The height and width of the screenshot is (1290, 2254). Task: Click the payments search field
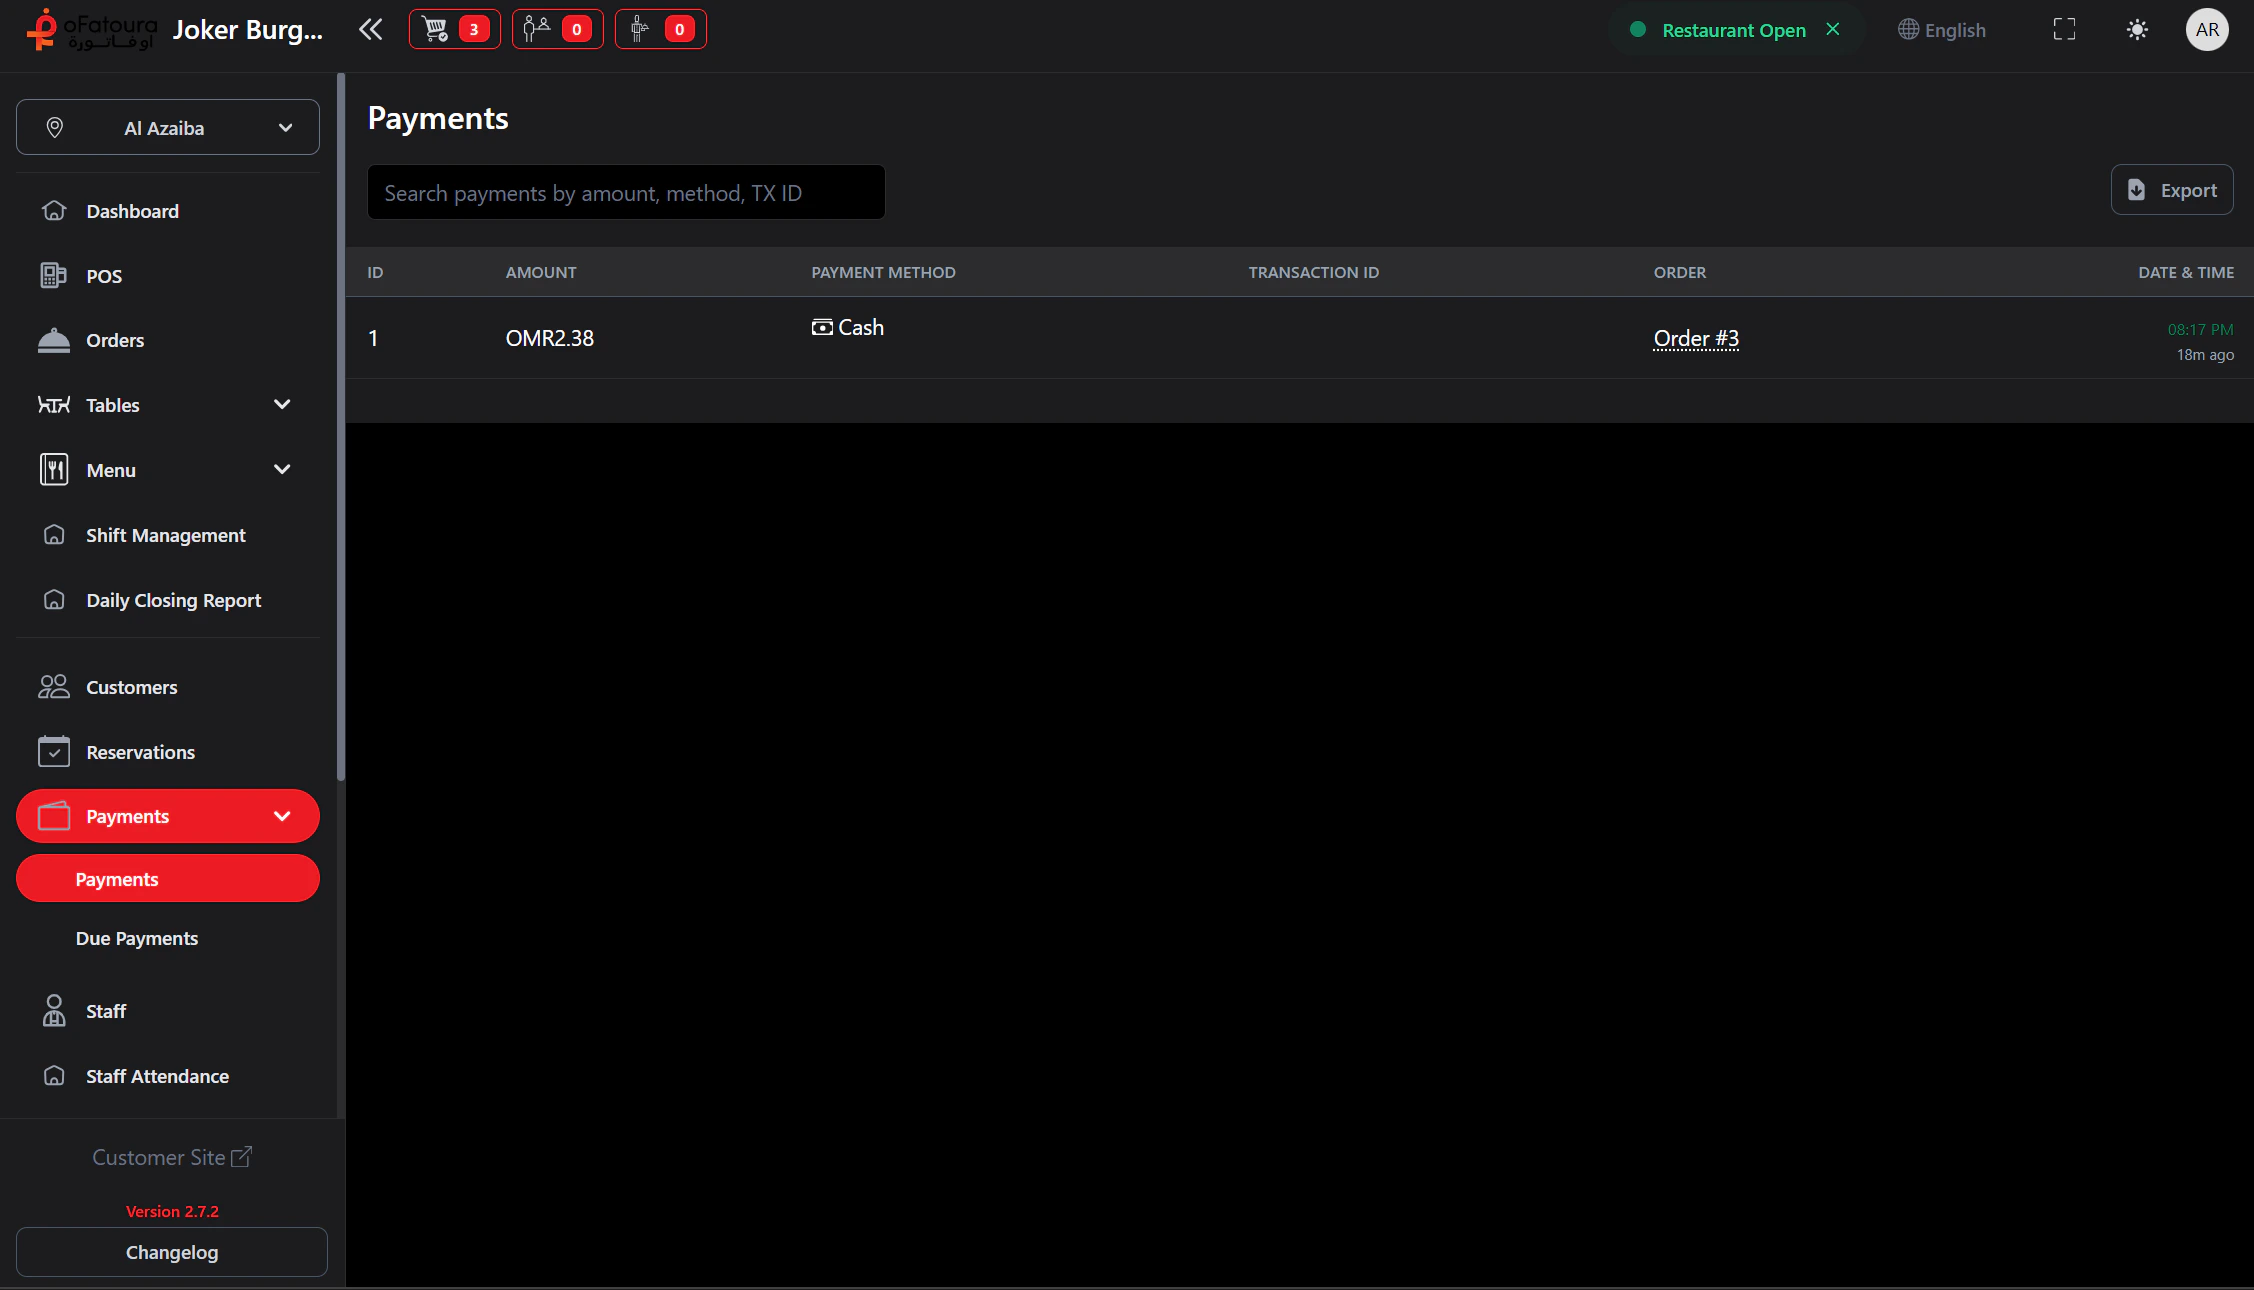click(x=626, y=193)
